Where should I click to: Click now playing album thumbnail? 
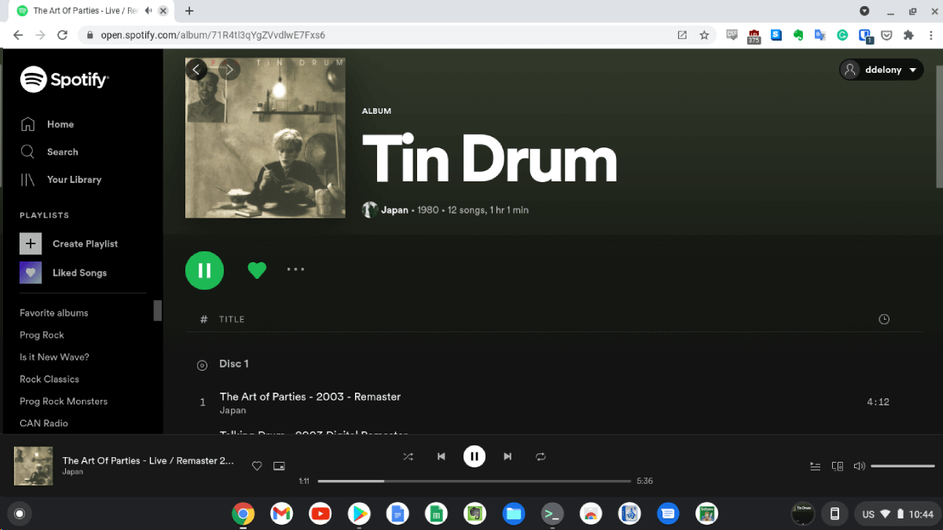33,466
